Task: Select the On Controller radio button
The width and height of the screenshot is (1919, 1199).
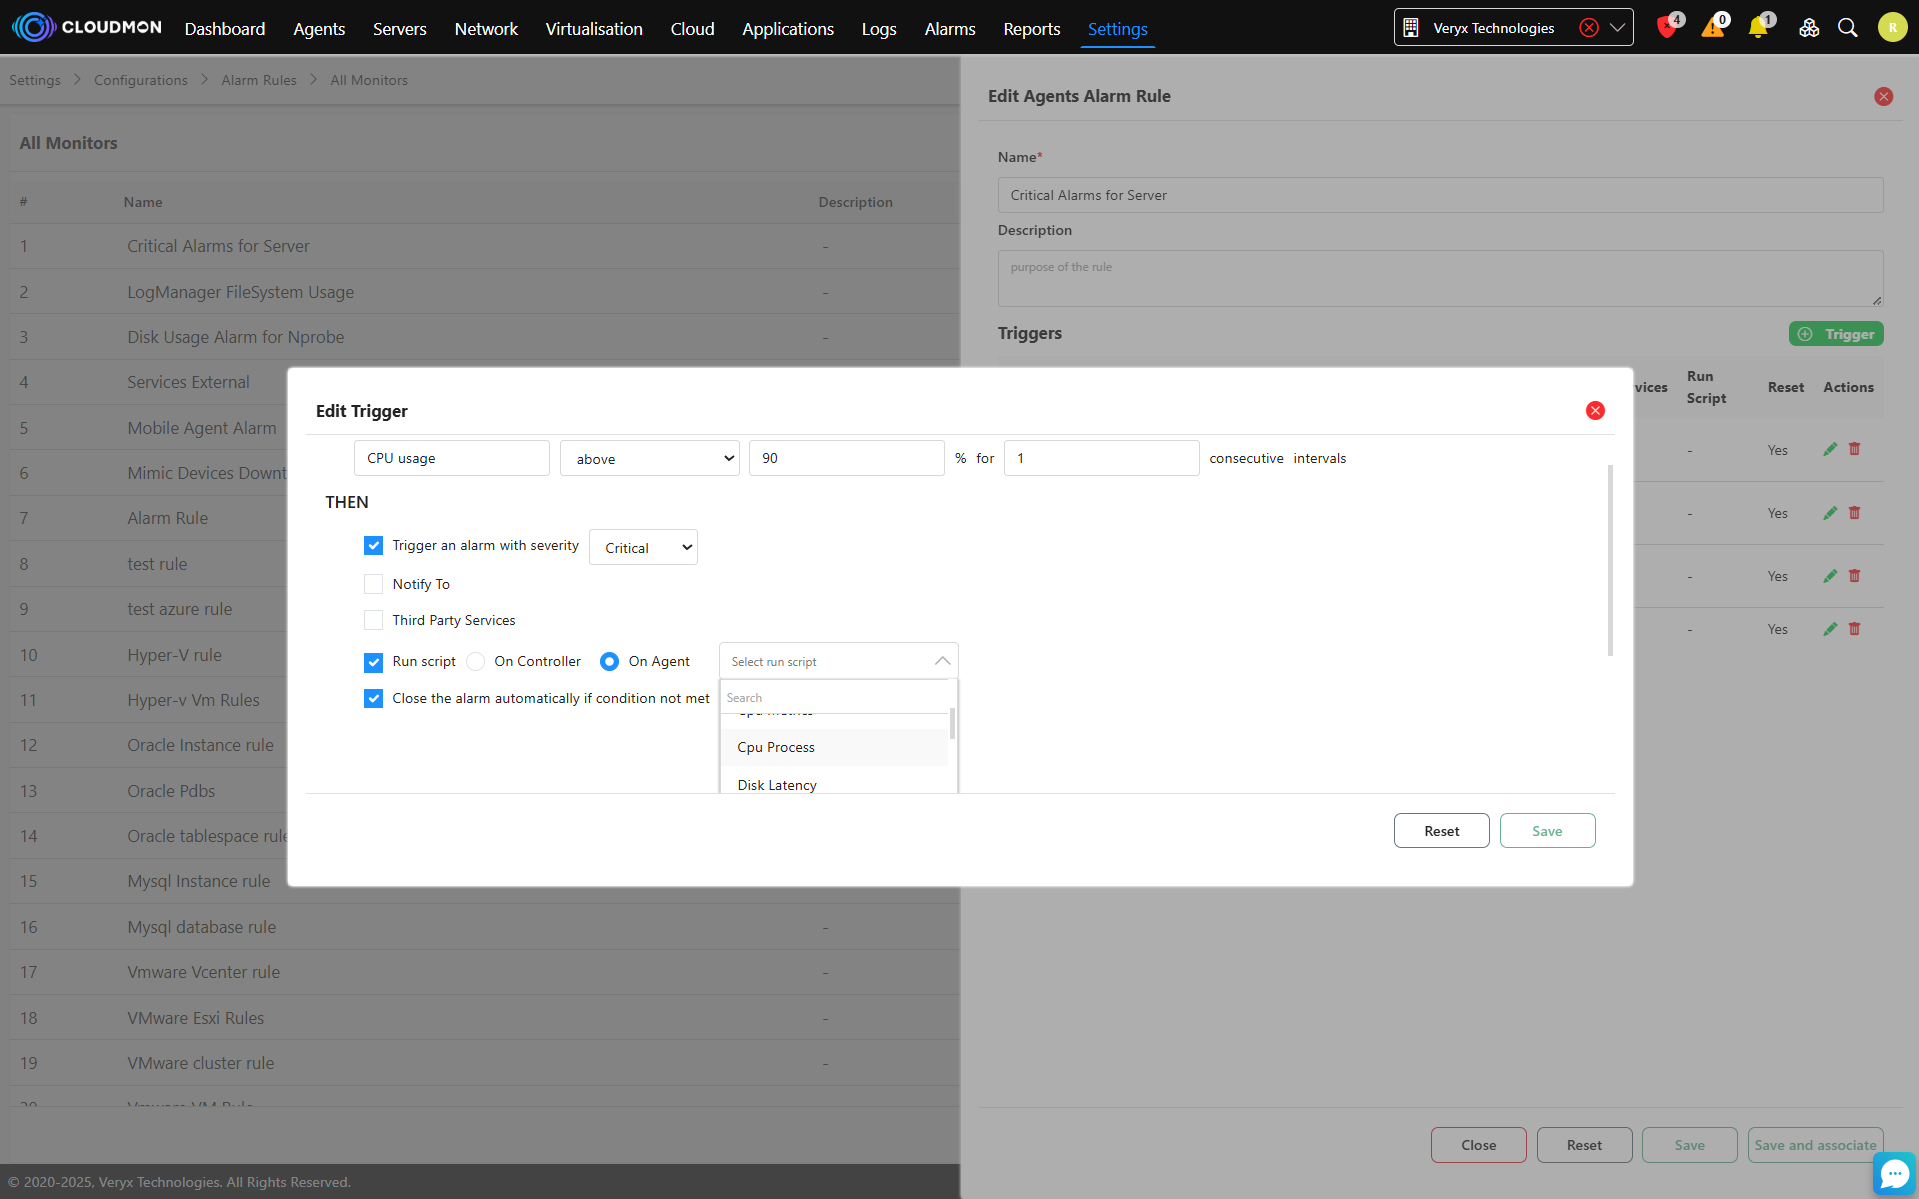Action: (x=476, y=662)
